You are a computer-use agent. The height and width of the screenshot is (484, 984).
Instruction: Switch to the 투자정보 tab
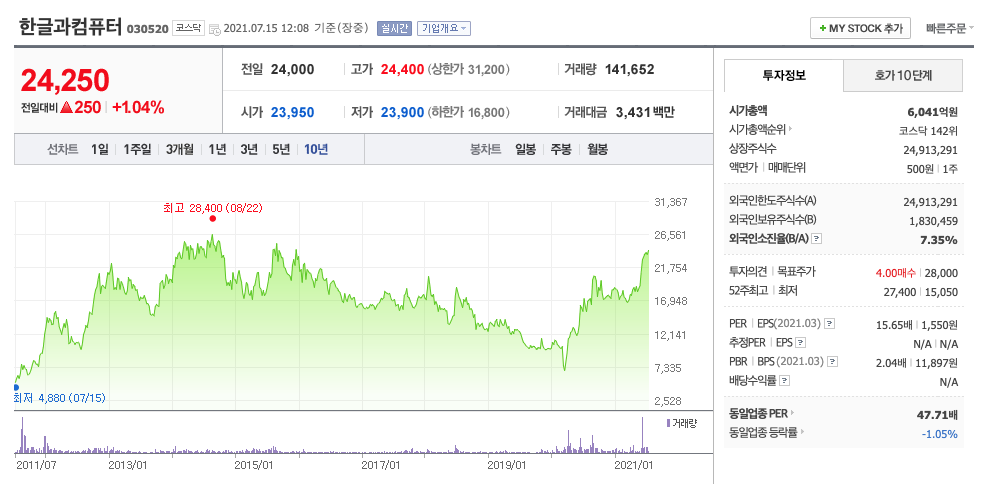(784, 76)
